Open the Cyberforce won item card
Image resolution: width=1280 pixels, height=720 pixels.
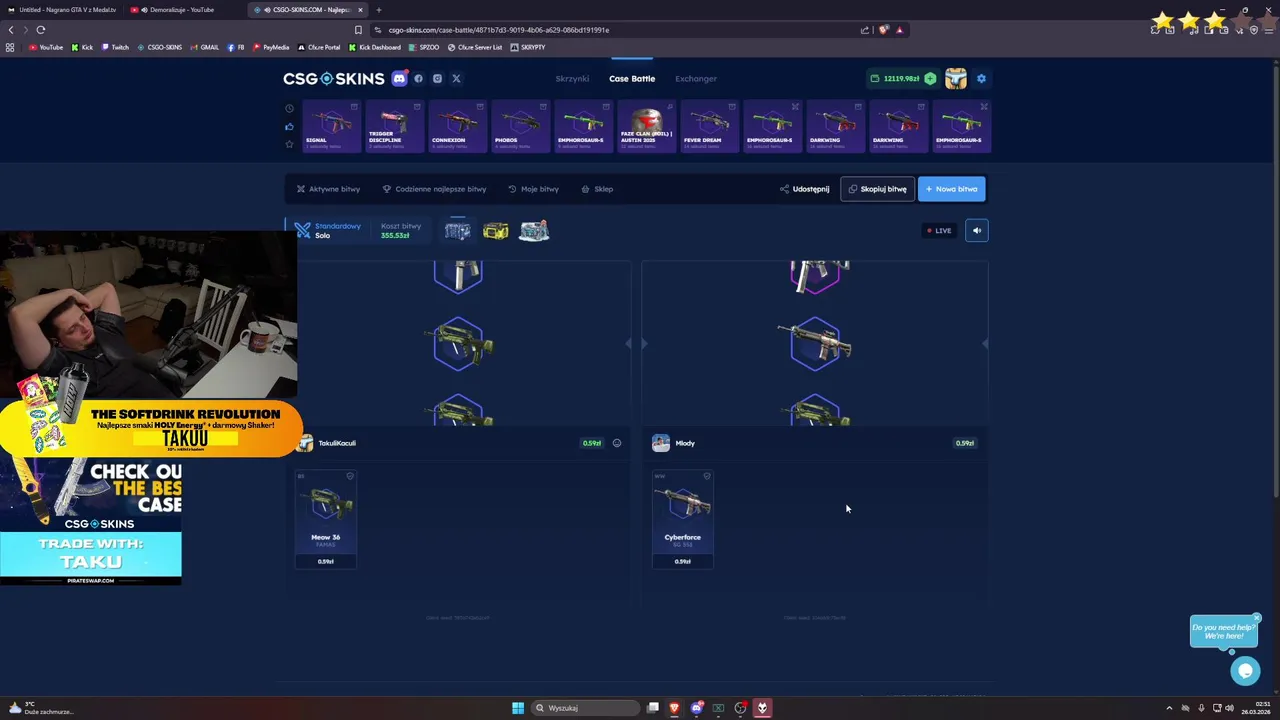tap(682, 519)
